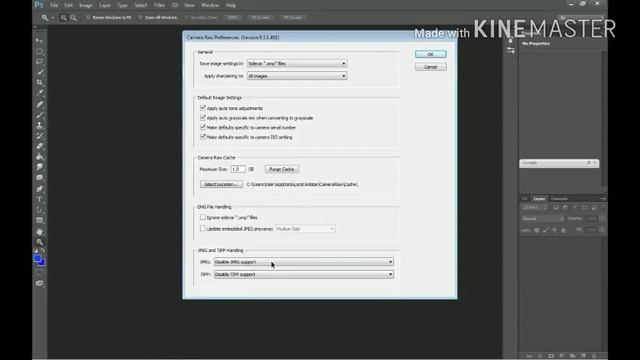Open the Layers panel flyout menu

603,199
